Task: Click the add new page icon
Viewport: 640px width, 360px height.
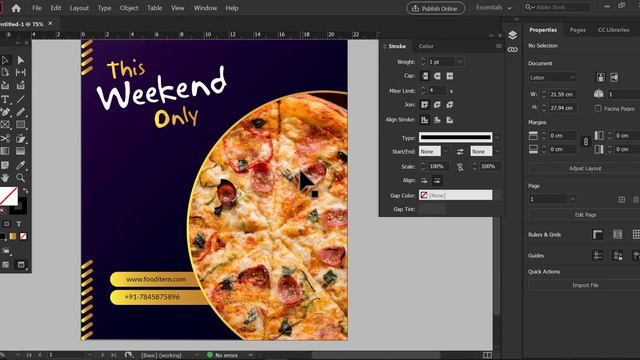Action: coord(622,200)
